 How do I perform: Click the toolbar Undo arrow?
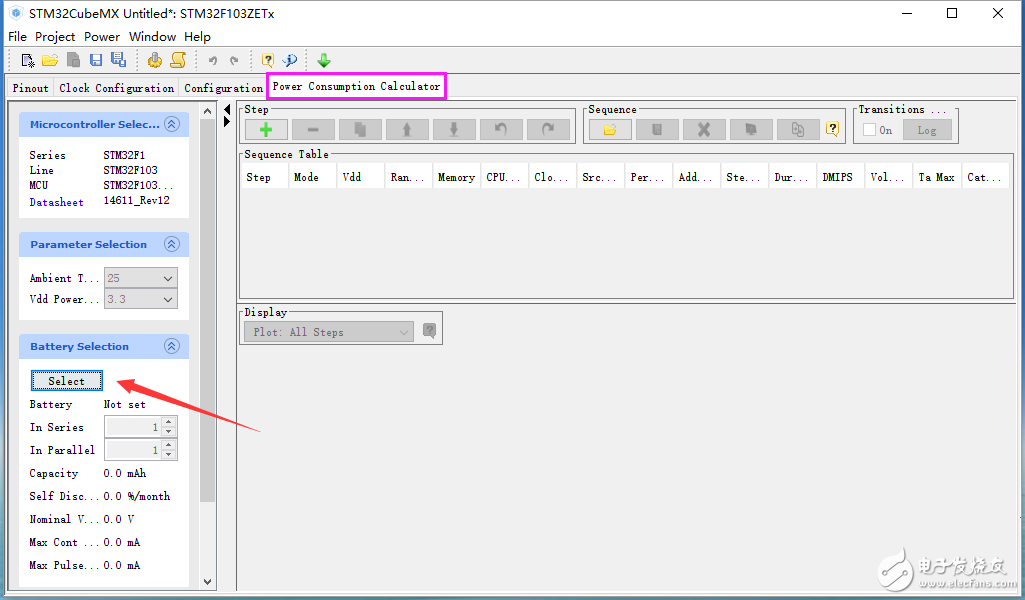213,61
